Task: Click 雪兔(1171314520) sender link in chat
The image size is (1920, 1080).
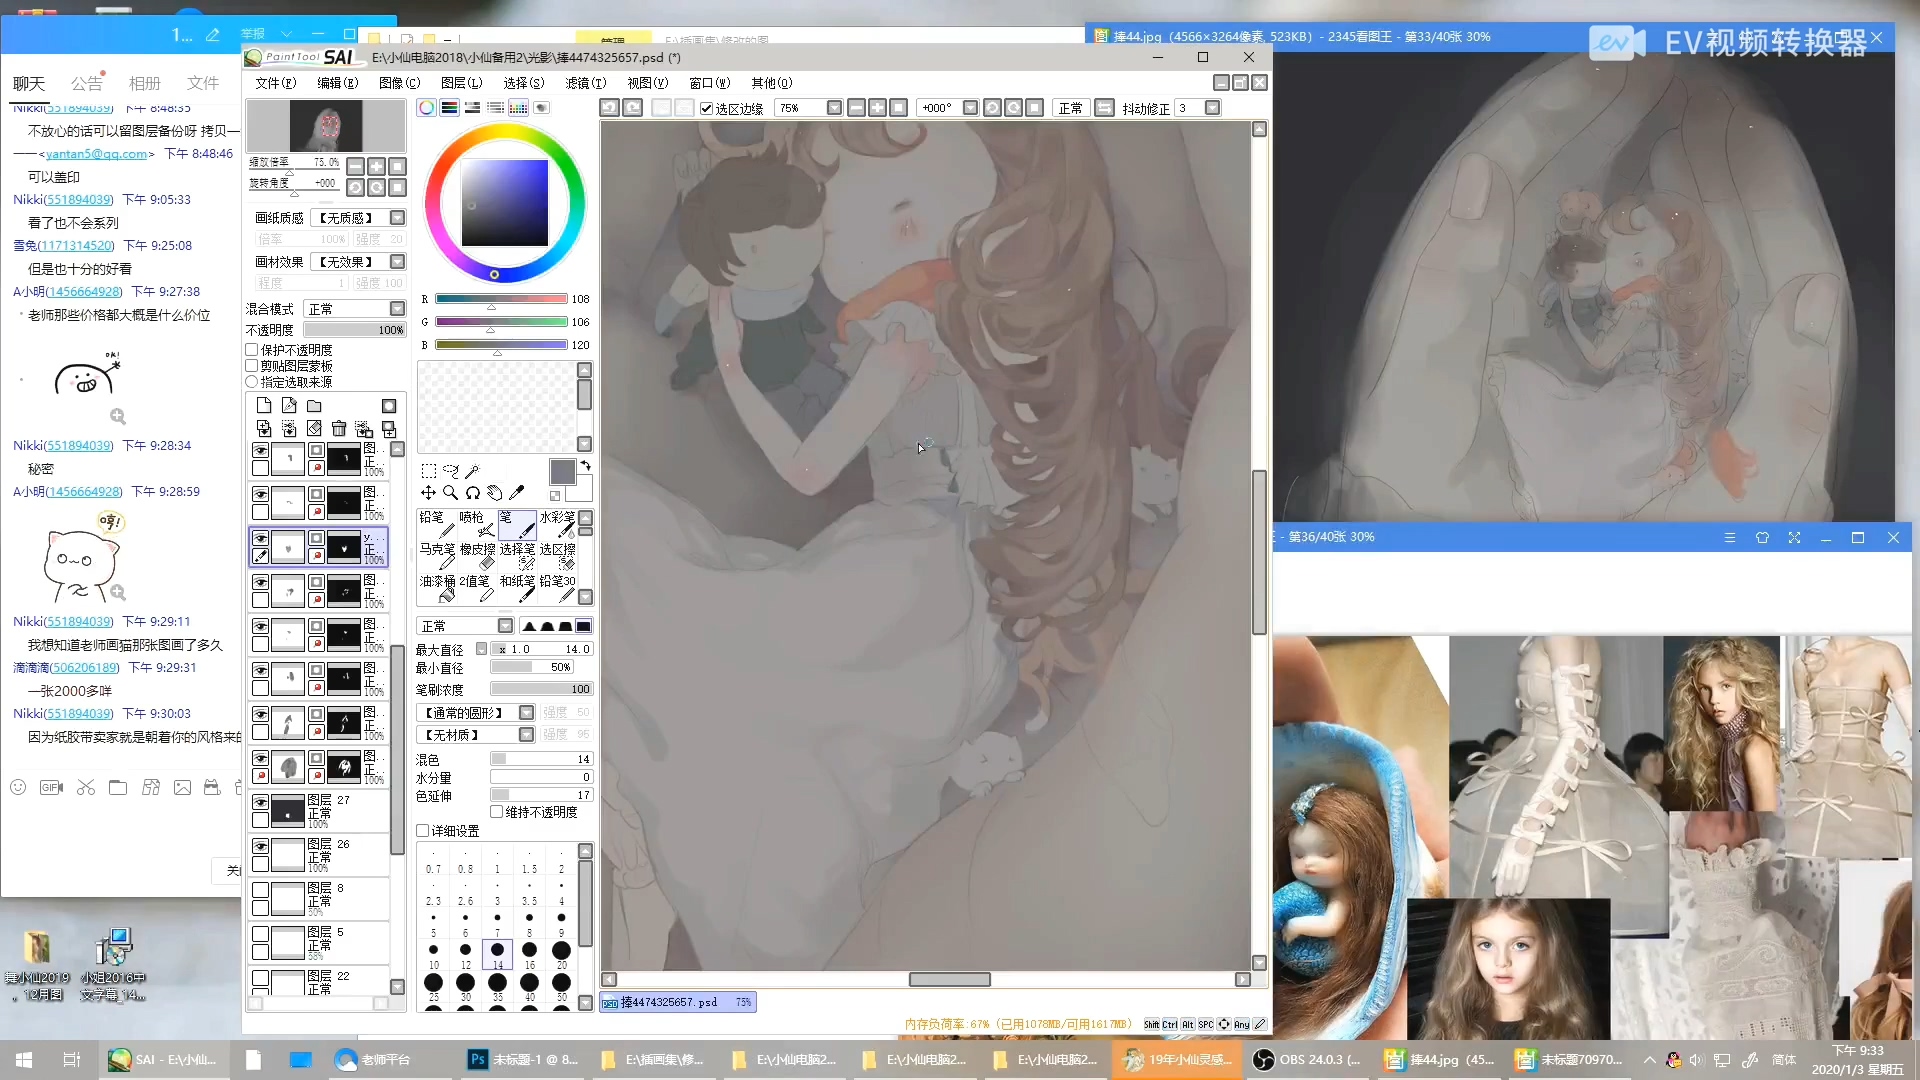Action: point(64,246)
